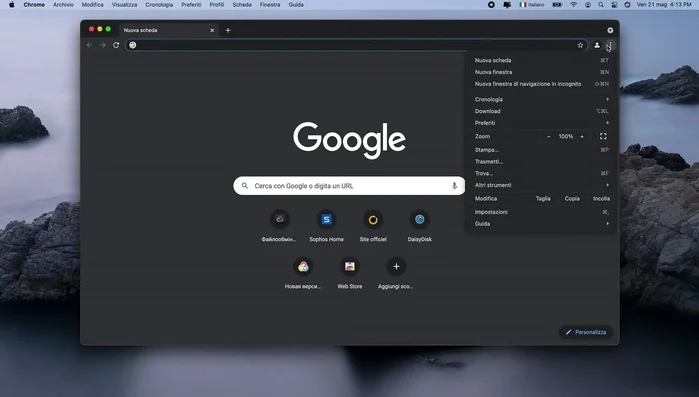Click Copia in the Modifica row
This screenshot has width=699, height=397.
point(572,199)
